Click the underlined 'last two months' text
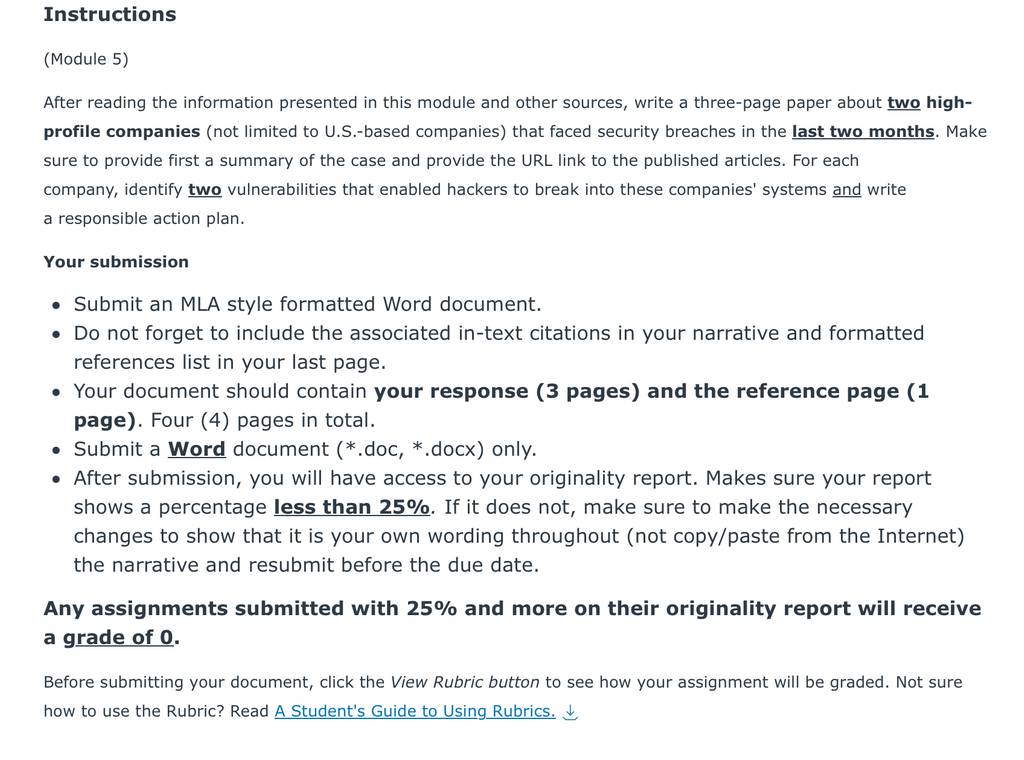Screen dimensions: 1024x760 click(x=863, y=131)
